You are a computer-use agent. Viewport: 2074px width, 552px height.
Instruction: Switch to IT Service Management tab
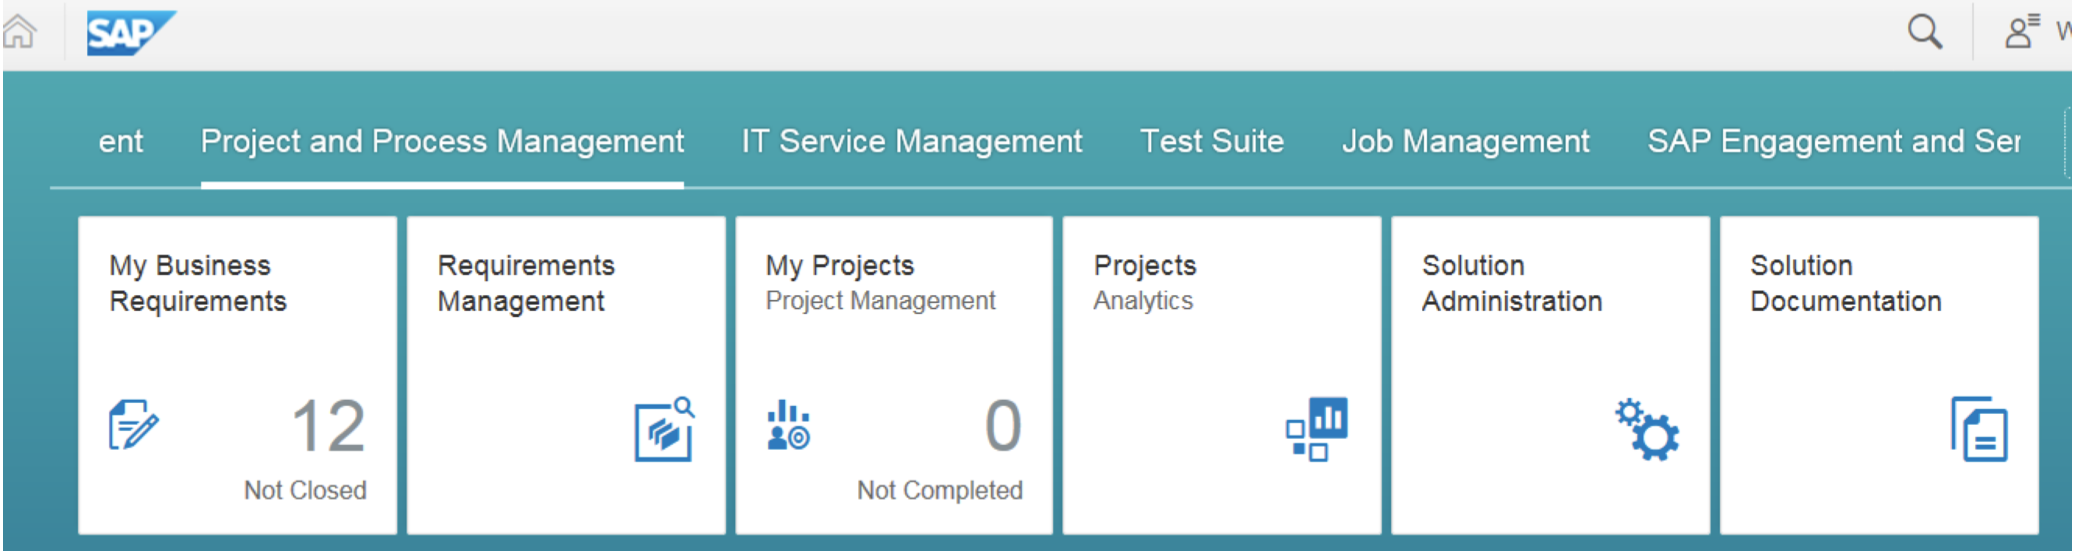911,142
